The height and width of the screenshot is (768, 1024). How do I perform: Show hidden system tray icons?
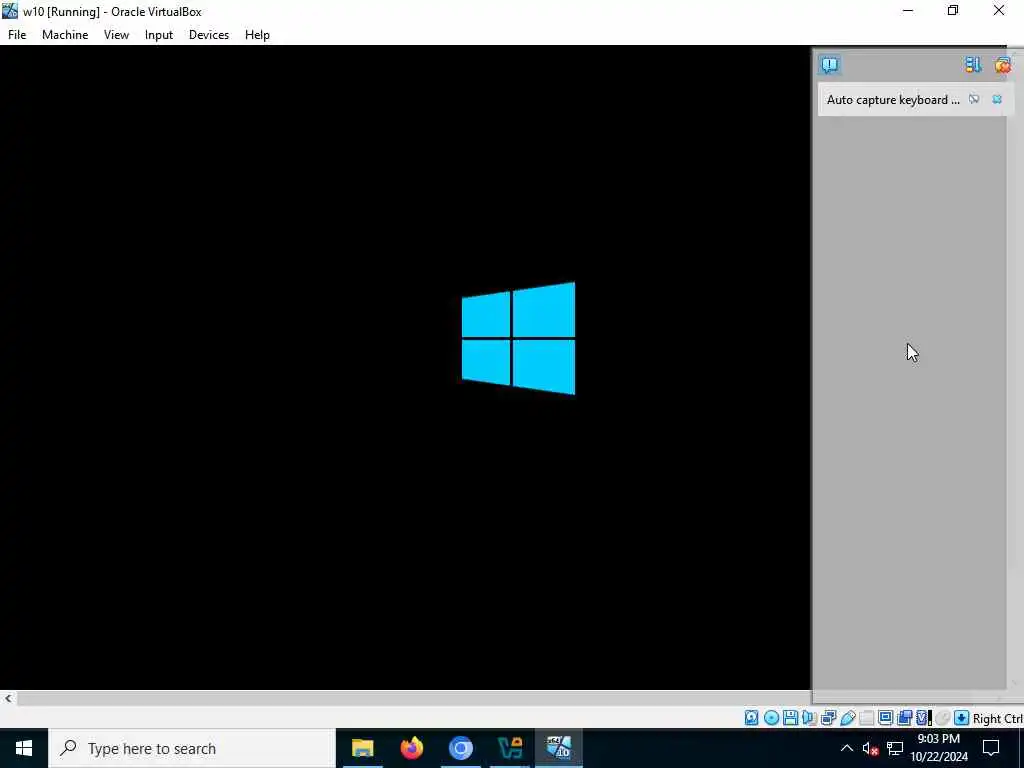846,748
